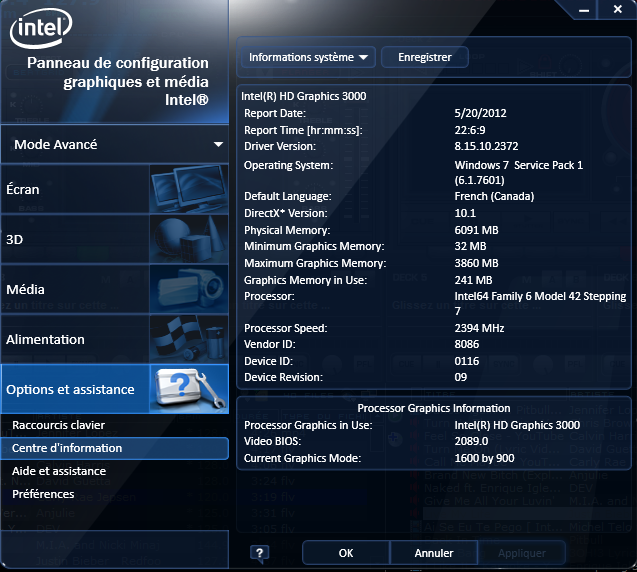Viewport: 637px width, 572px height.
Task: Click the report time value 22:6:9
Action: tap(470, 130)
